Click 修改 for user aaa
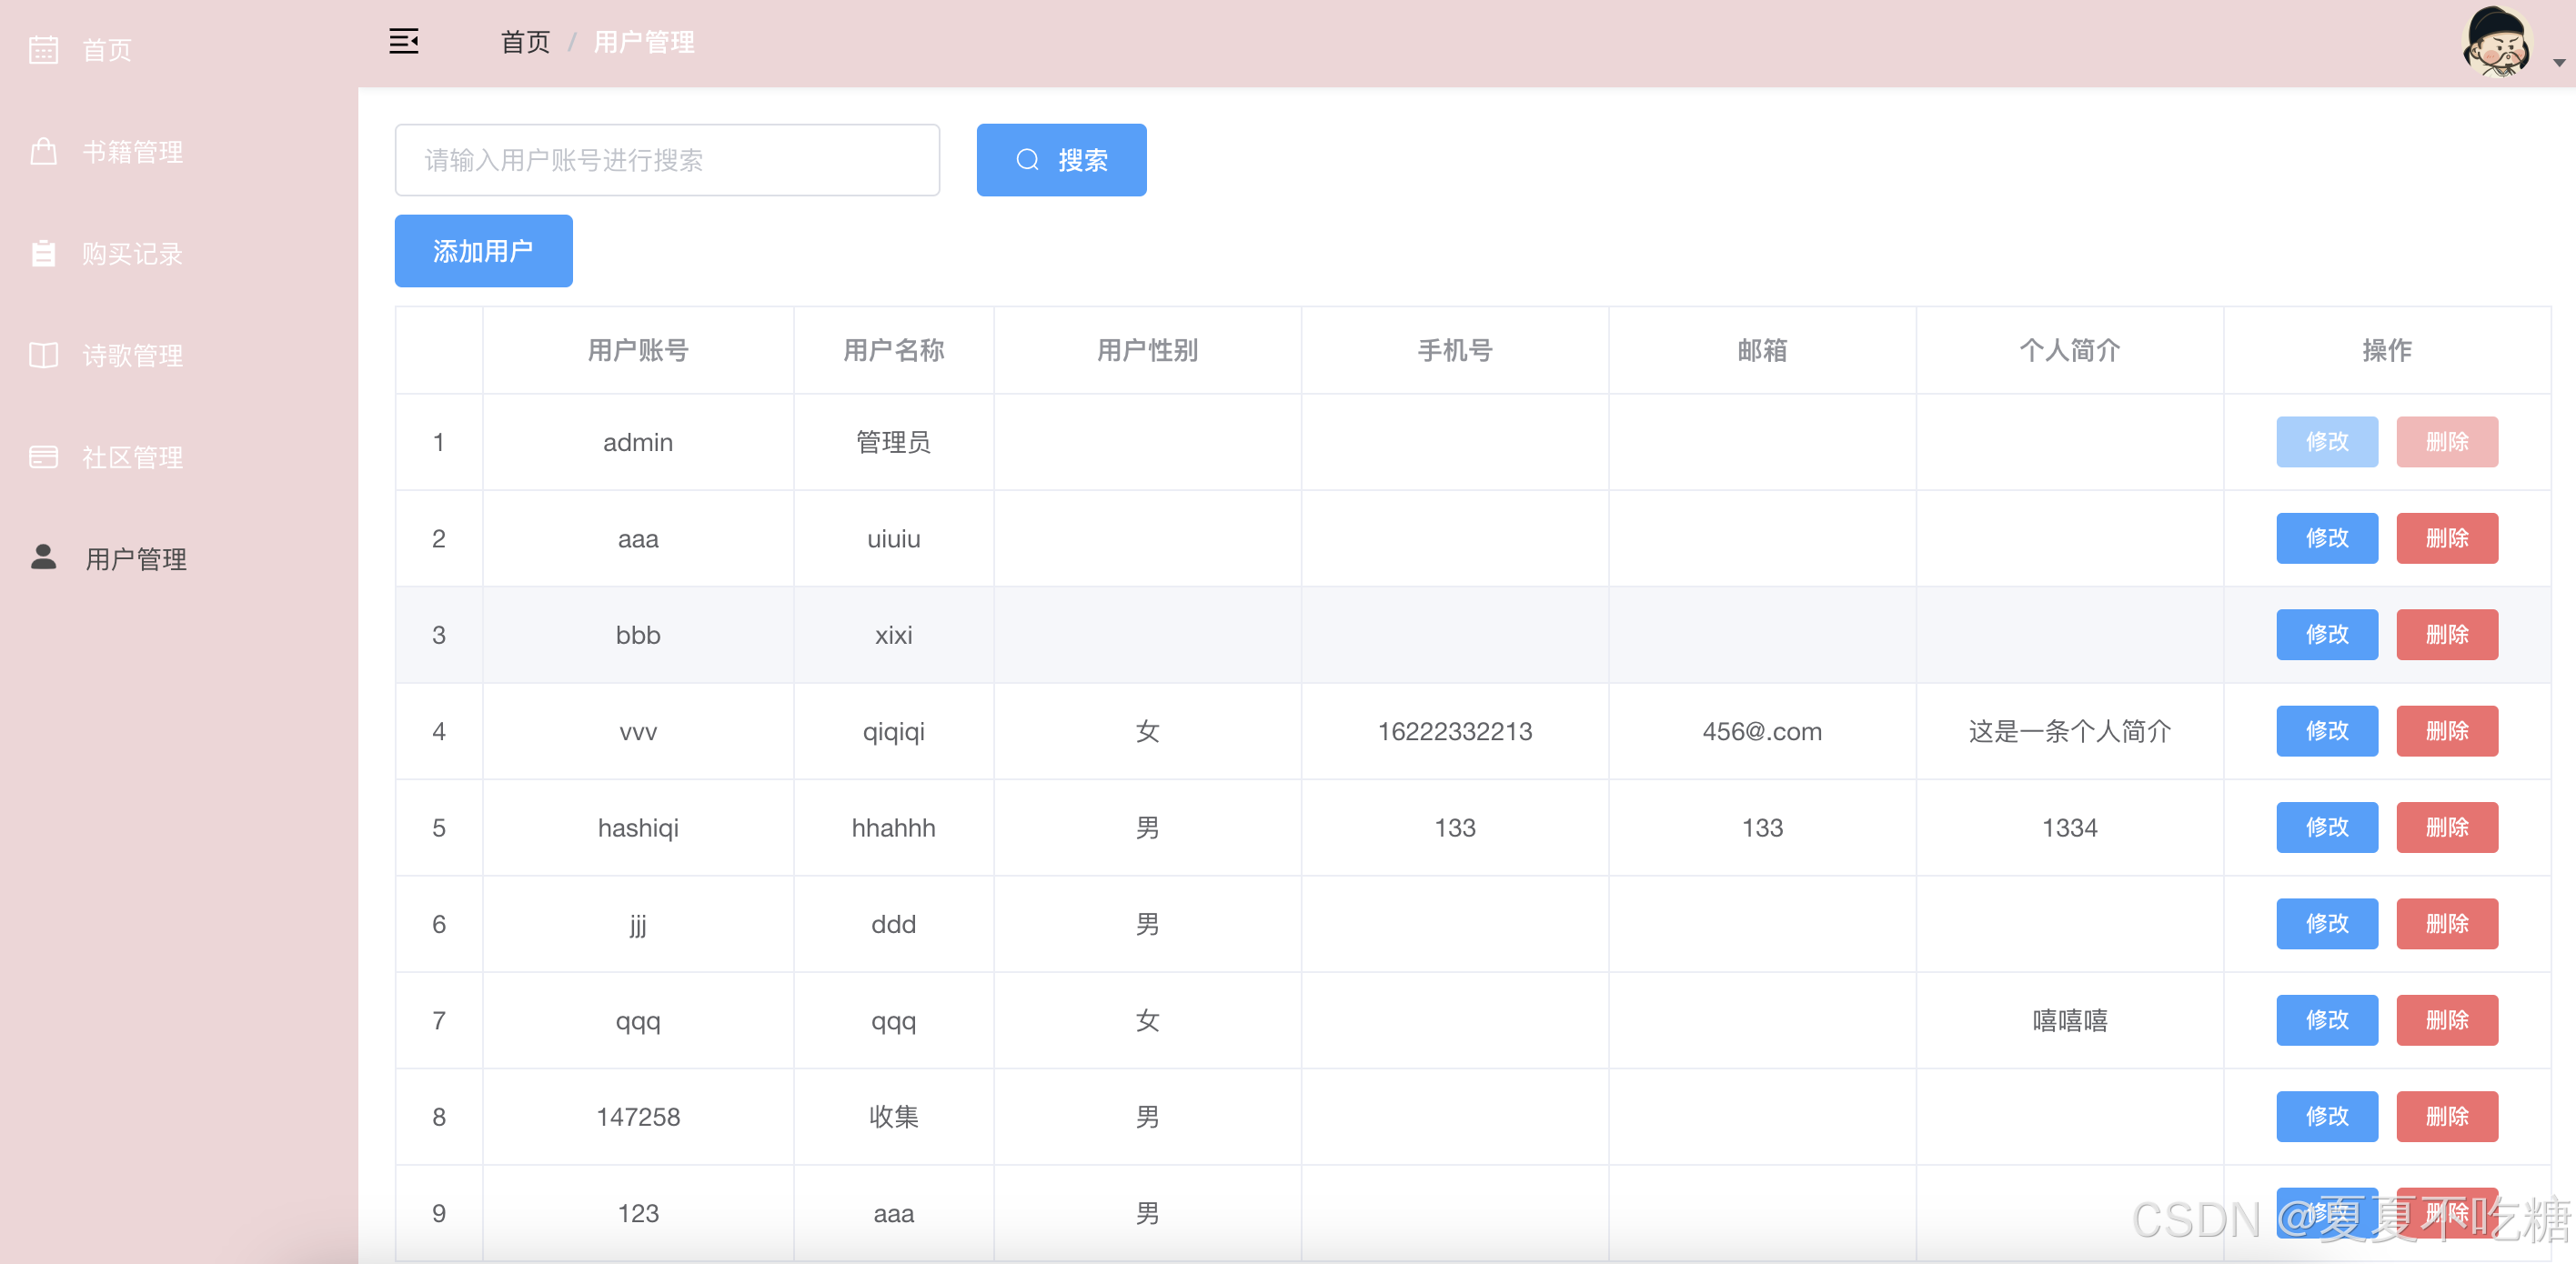 [2326, 538]
